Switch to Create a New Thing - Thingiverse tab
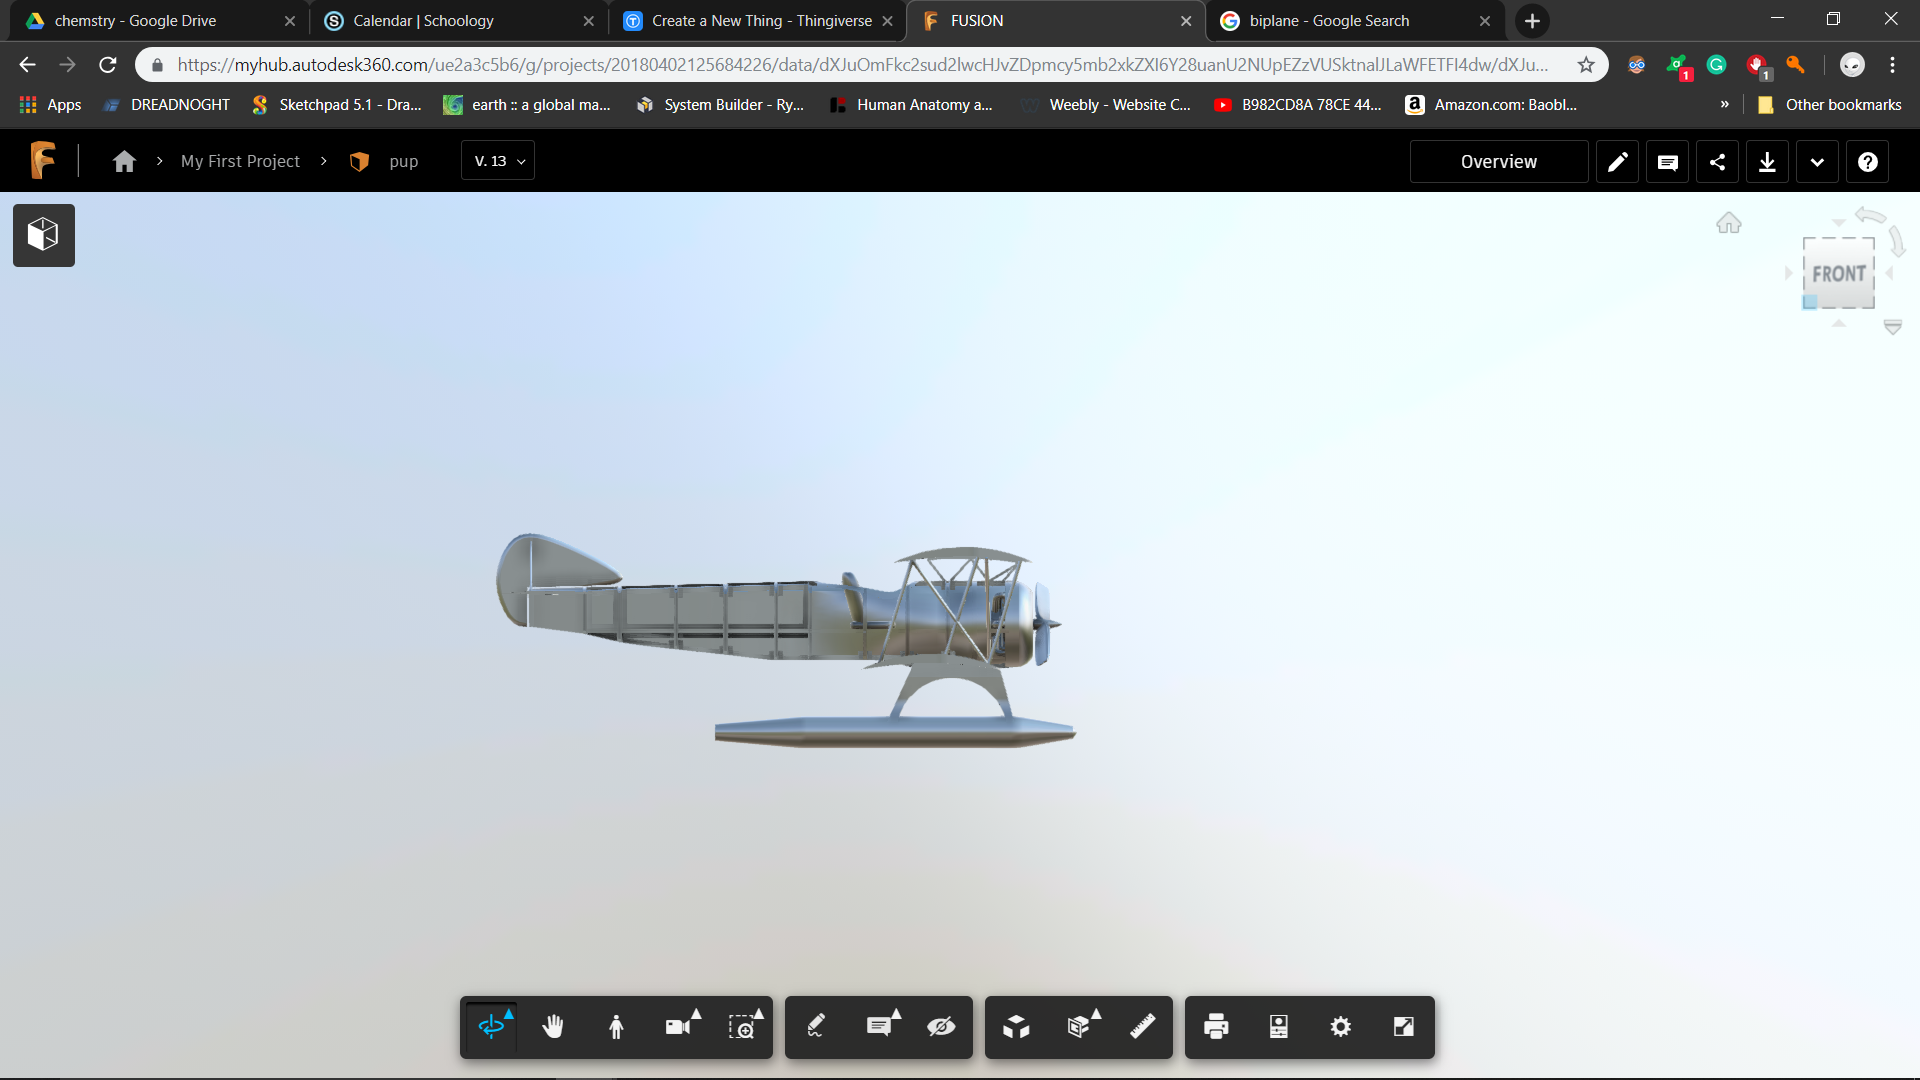Image resolution: width=1920 pixels, height=1080 pixels. (757, 21)
